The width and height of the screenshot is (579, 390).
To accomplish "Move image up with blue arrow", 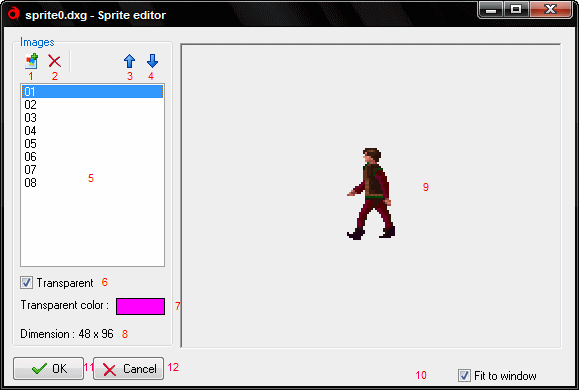I will [129, 61].
